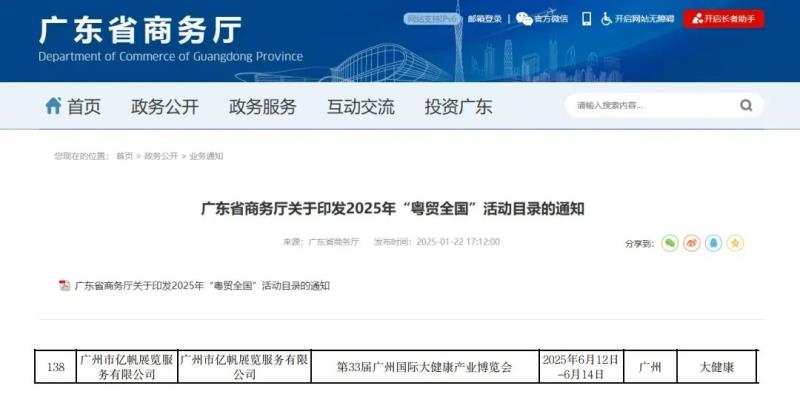800x420 pixels.
Task: Open the 政务公开 navigation menu
Action: 165,107
